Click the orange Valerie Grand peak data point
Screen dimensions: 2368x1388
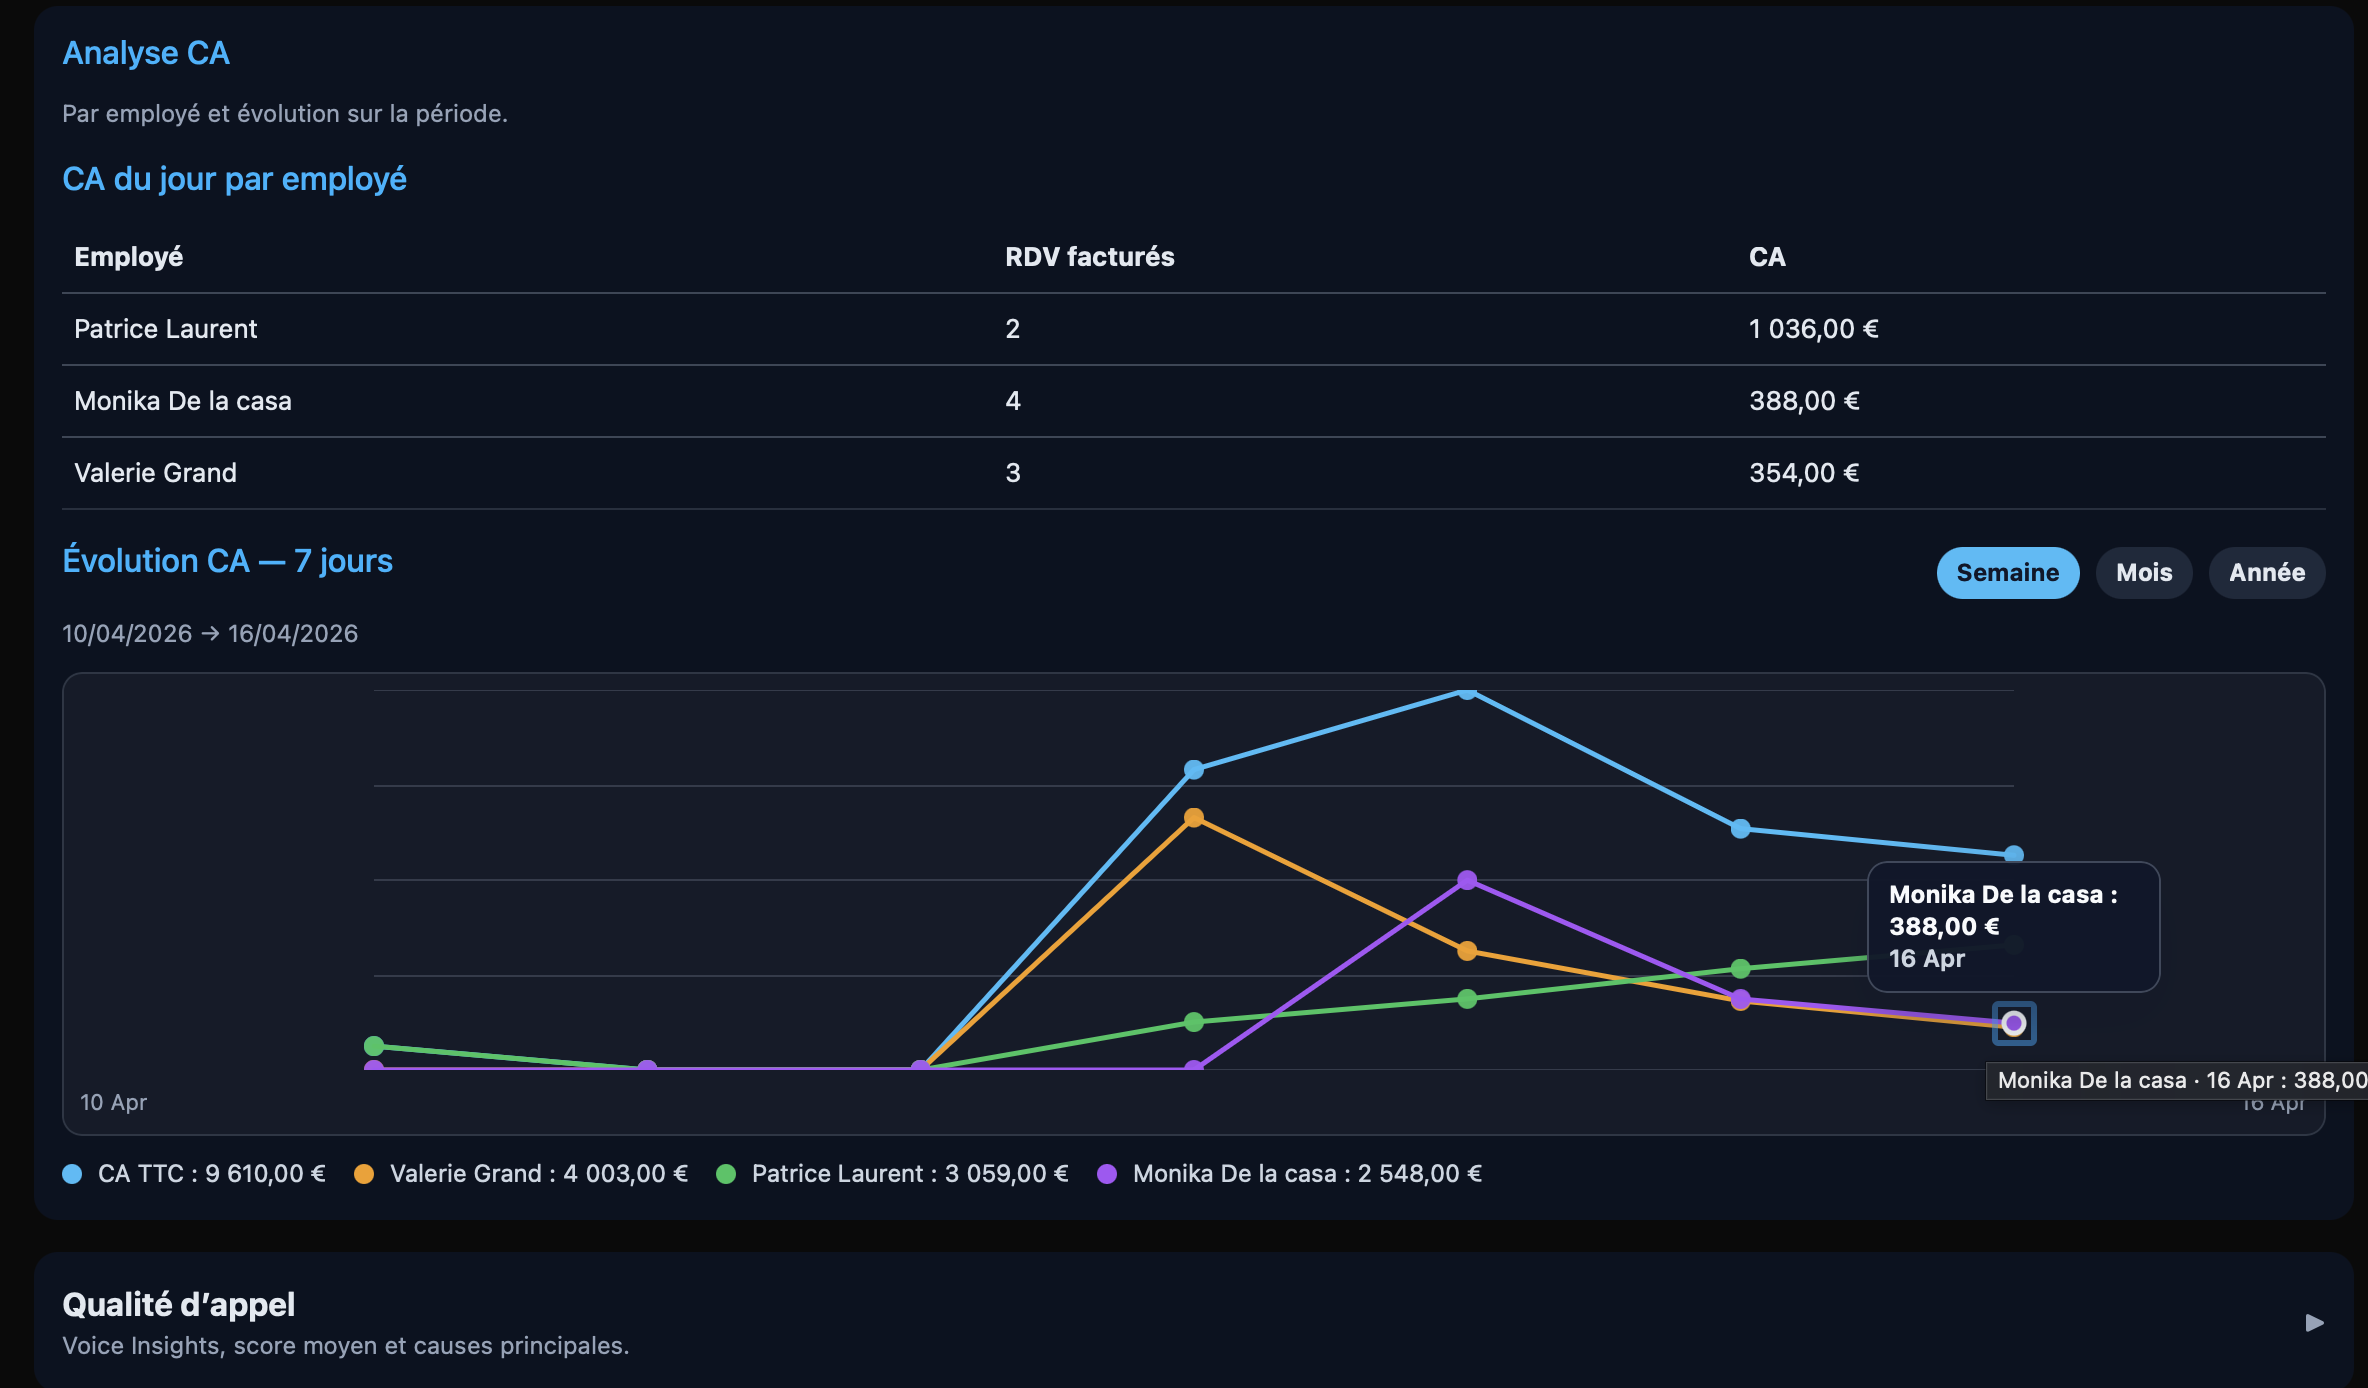tap(1194, 818)
